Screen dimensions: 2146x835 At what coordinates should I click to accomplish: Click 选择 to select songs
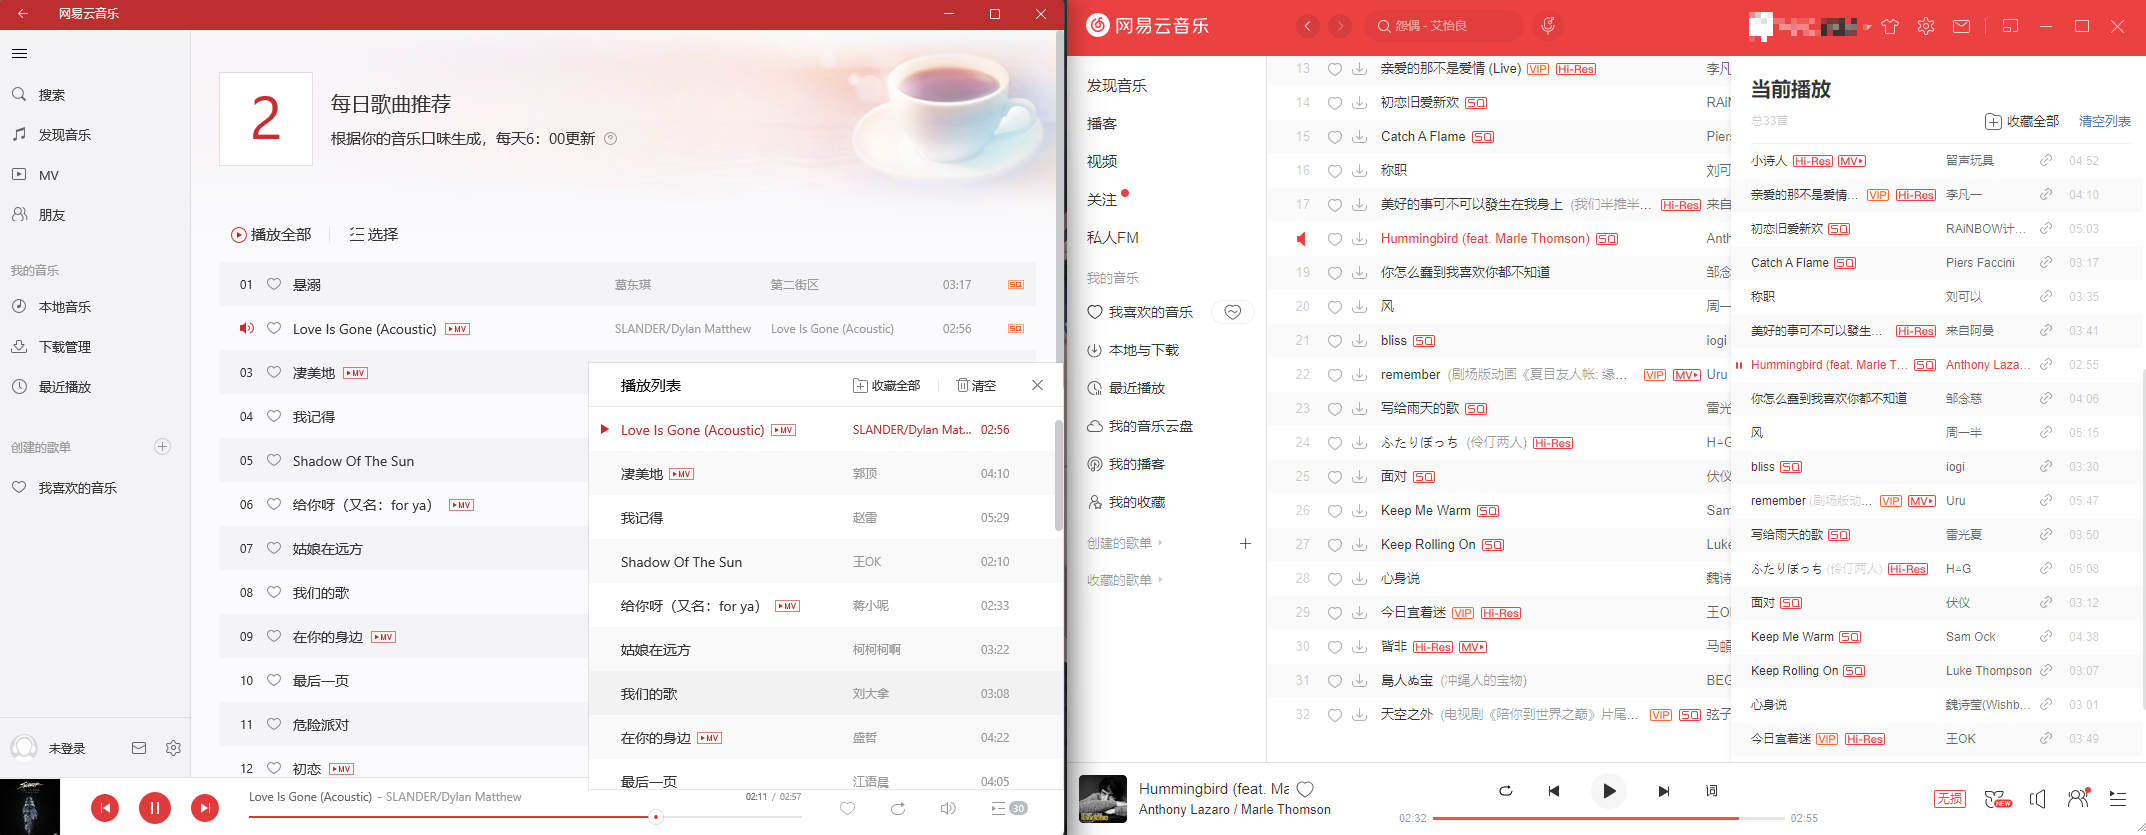373,234
